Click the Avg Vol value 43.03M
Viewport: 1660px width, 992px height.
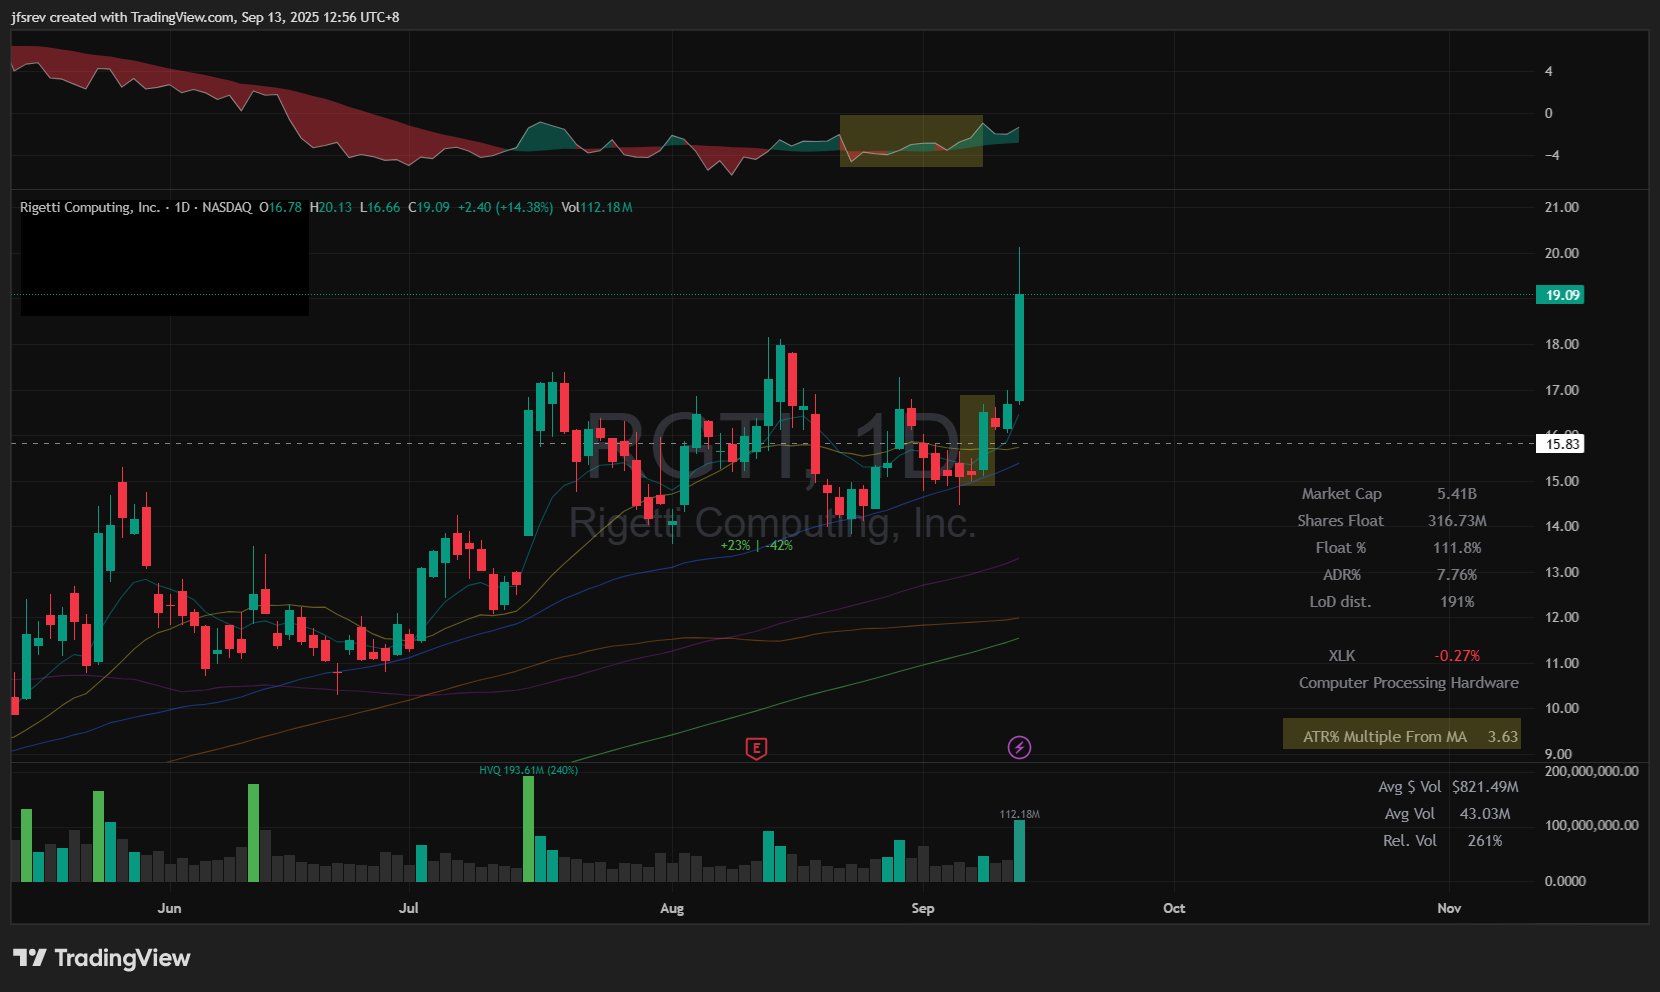coord(1485,814)
